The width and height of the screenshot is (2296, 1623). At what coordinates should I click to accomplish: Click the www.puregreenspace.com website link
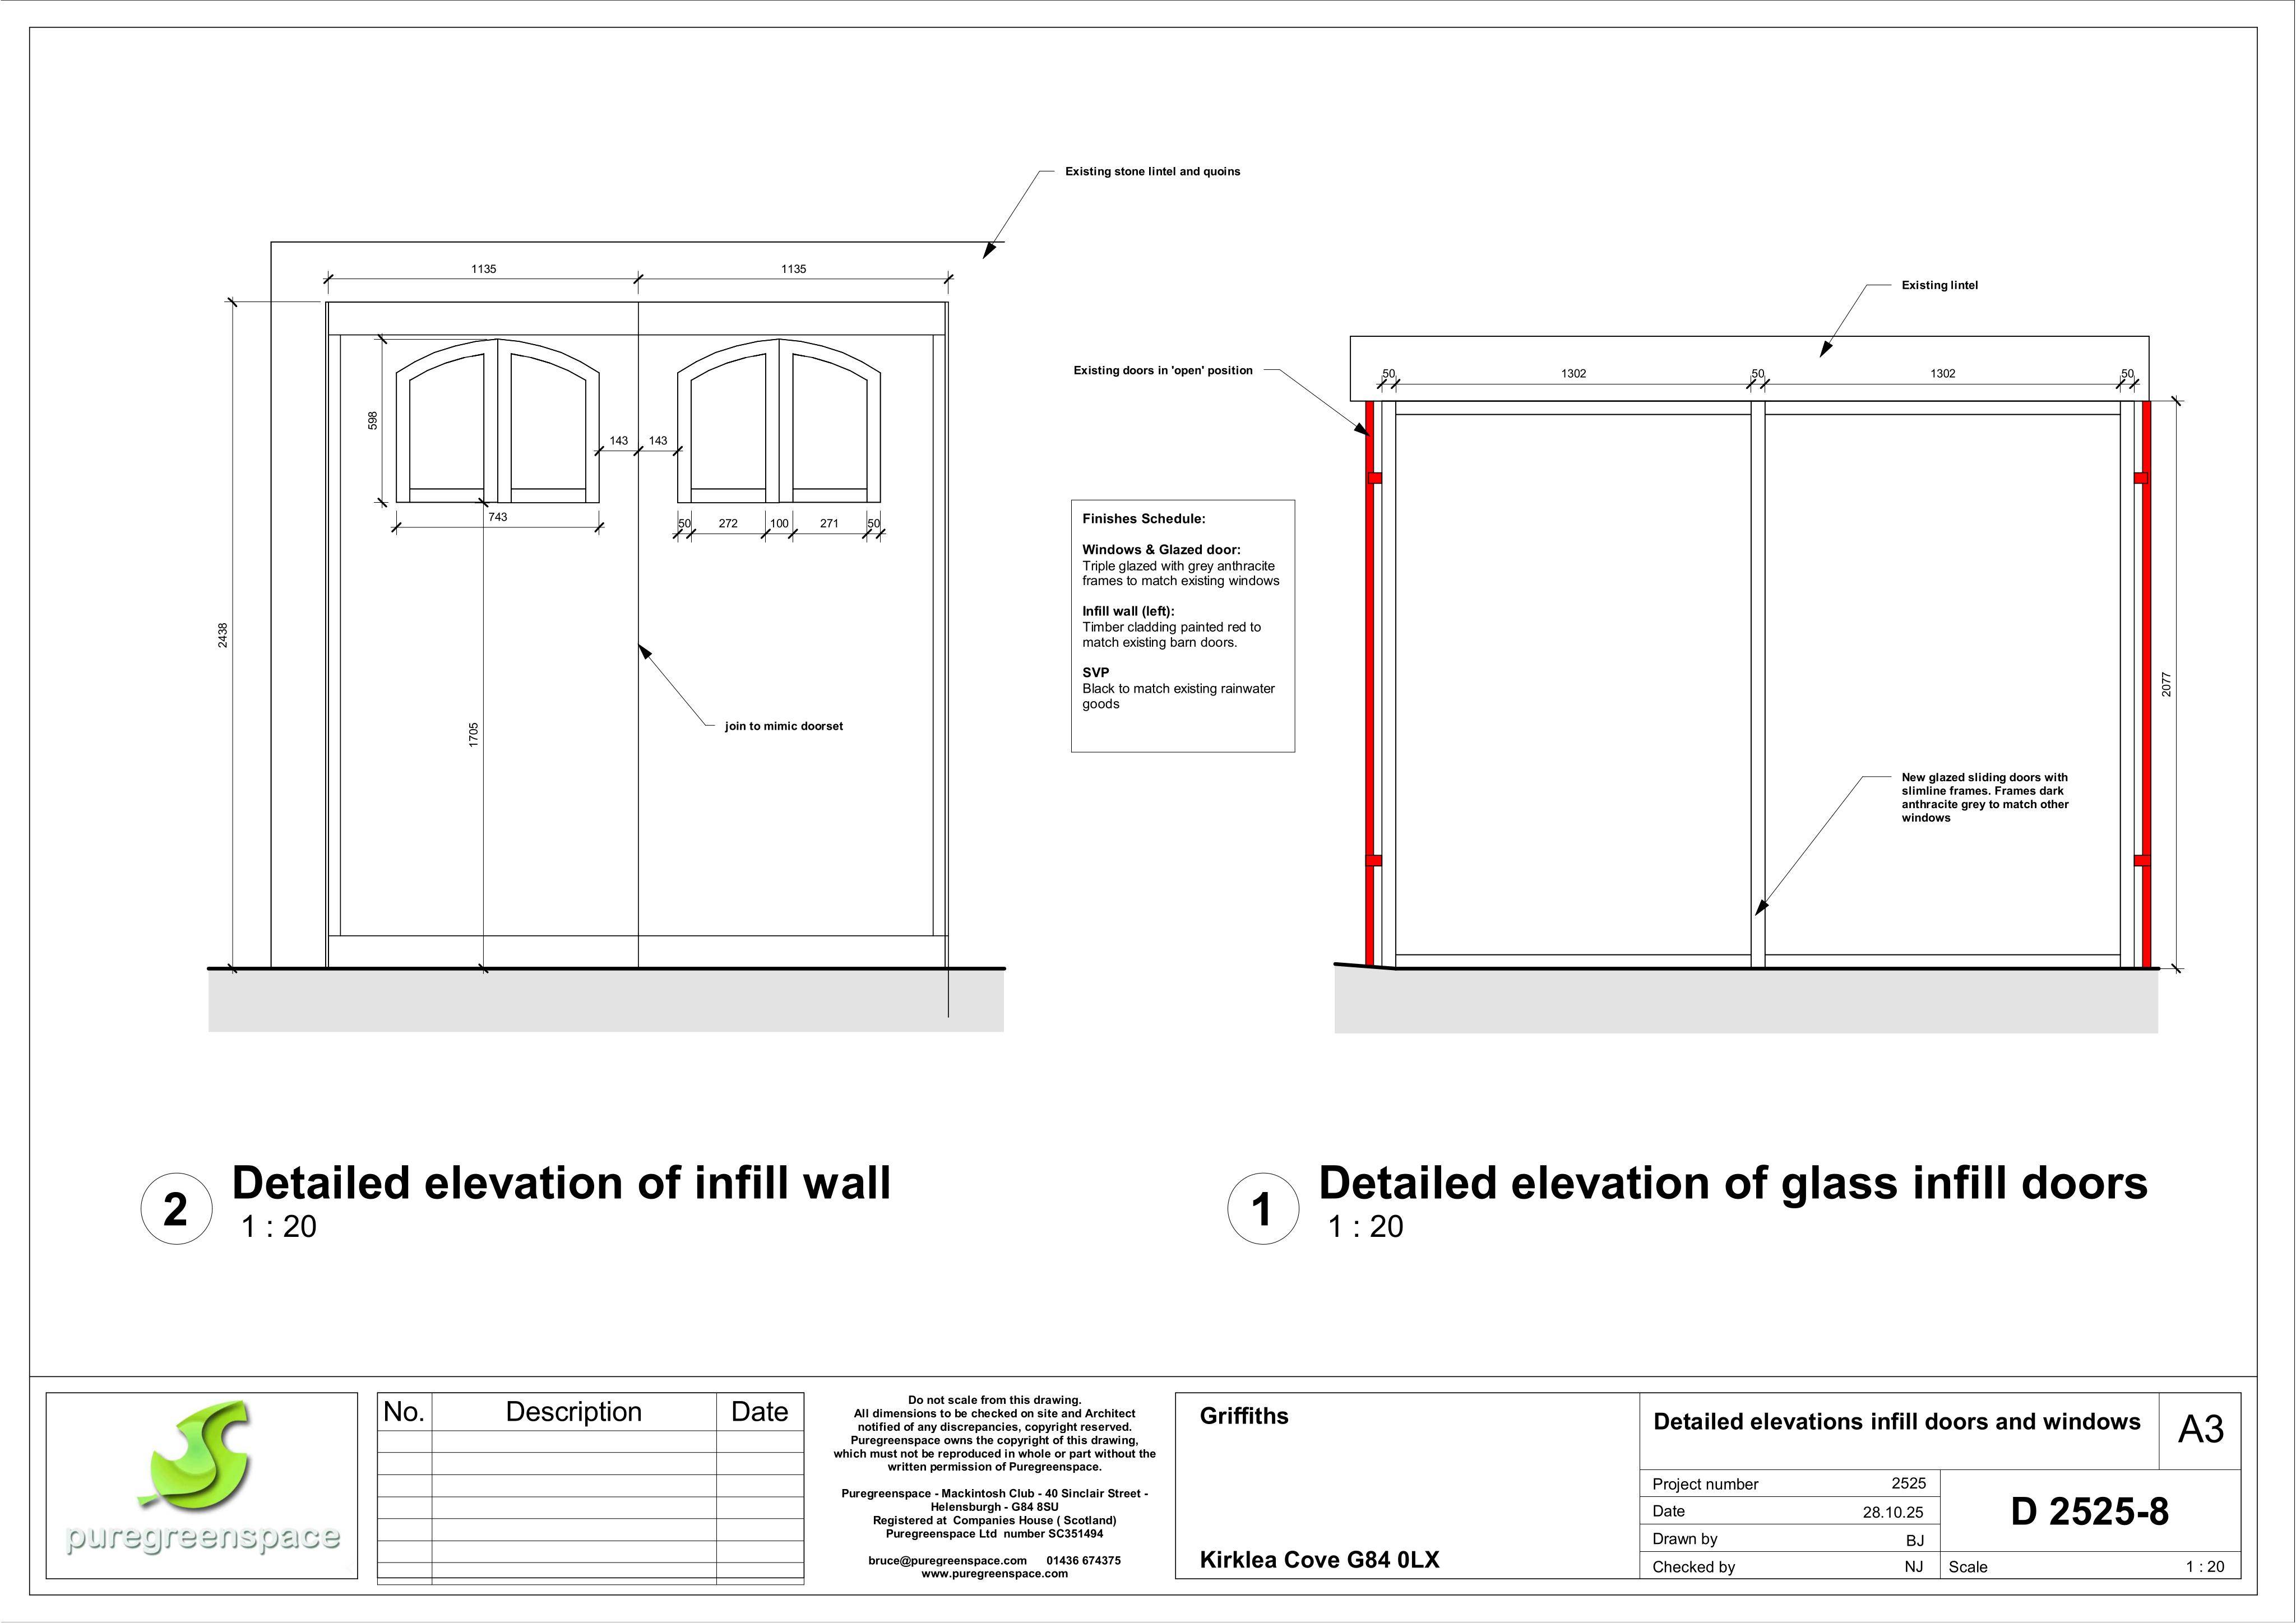click(x=994, y=1574)
